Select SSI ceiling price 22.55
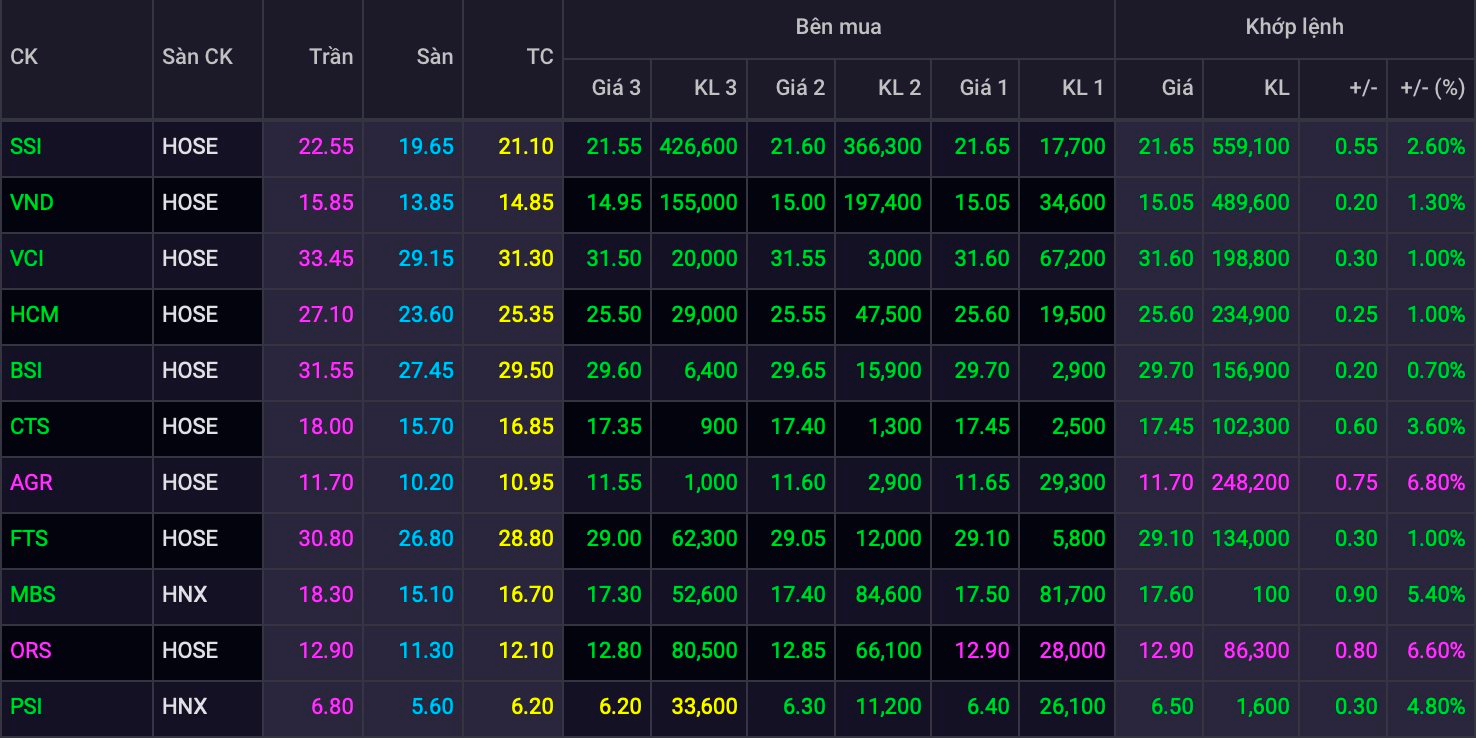 [326, 147]
